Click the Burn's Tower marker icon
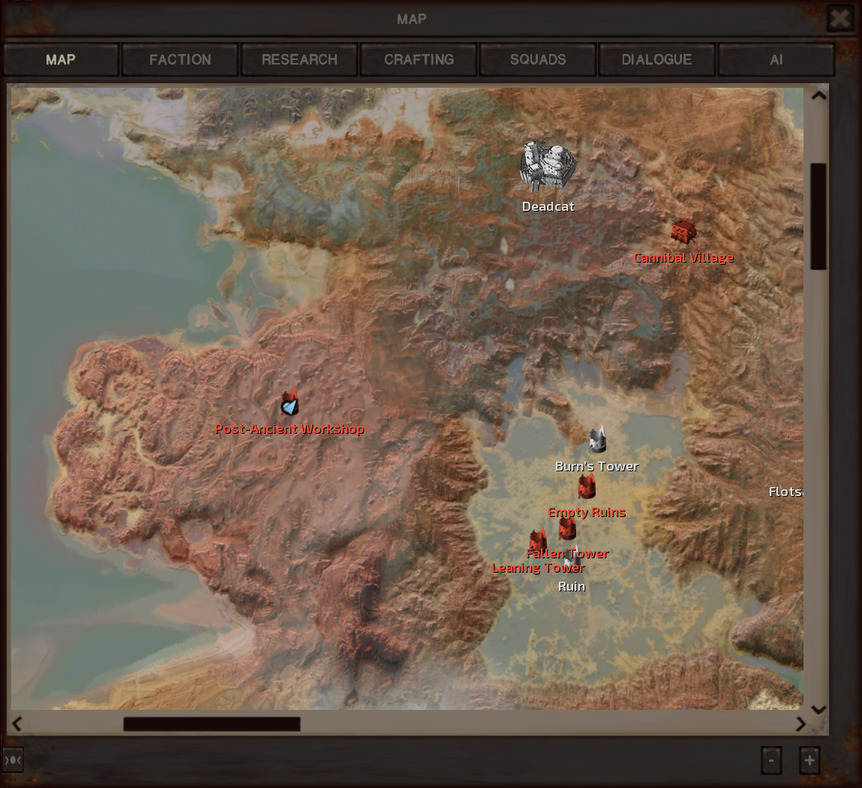Image resolution: width=862 pixels, height=788 pixels. (597, 440)
